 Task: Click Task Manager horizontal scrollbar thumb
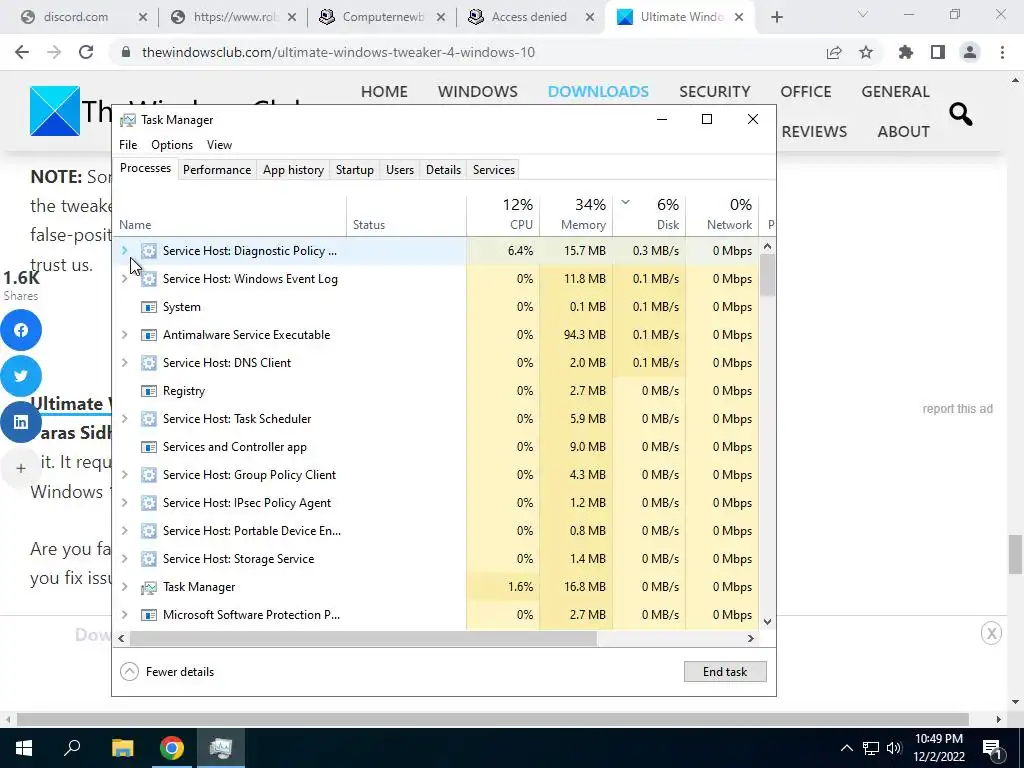coord(363,639)
